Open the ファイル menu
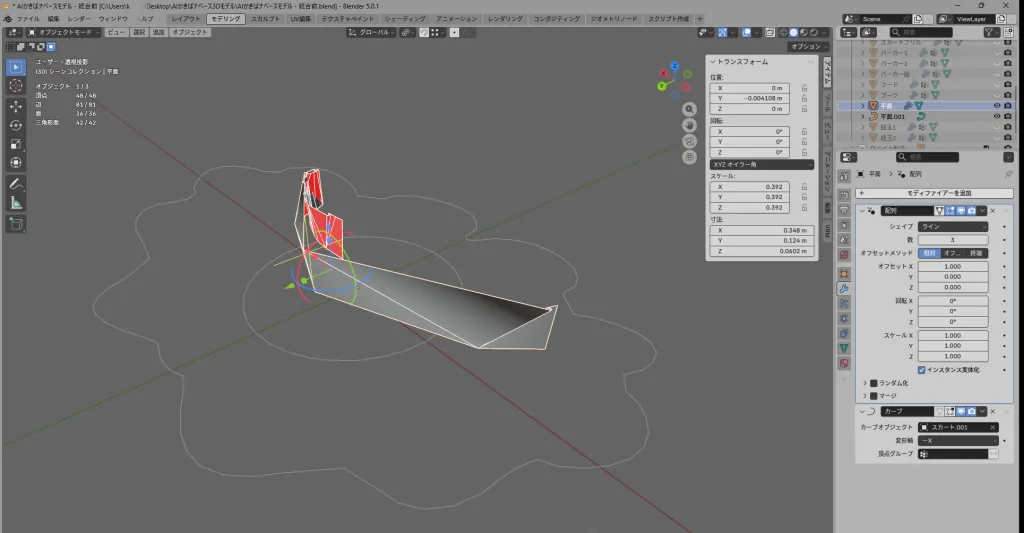The image size is (1024, 533). pyautogui.click(x=28, y=19)
